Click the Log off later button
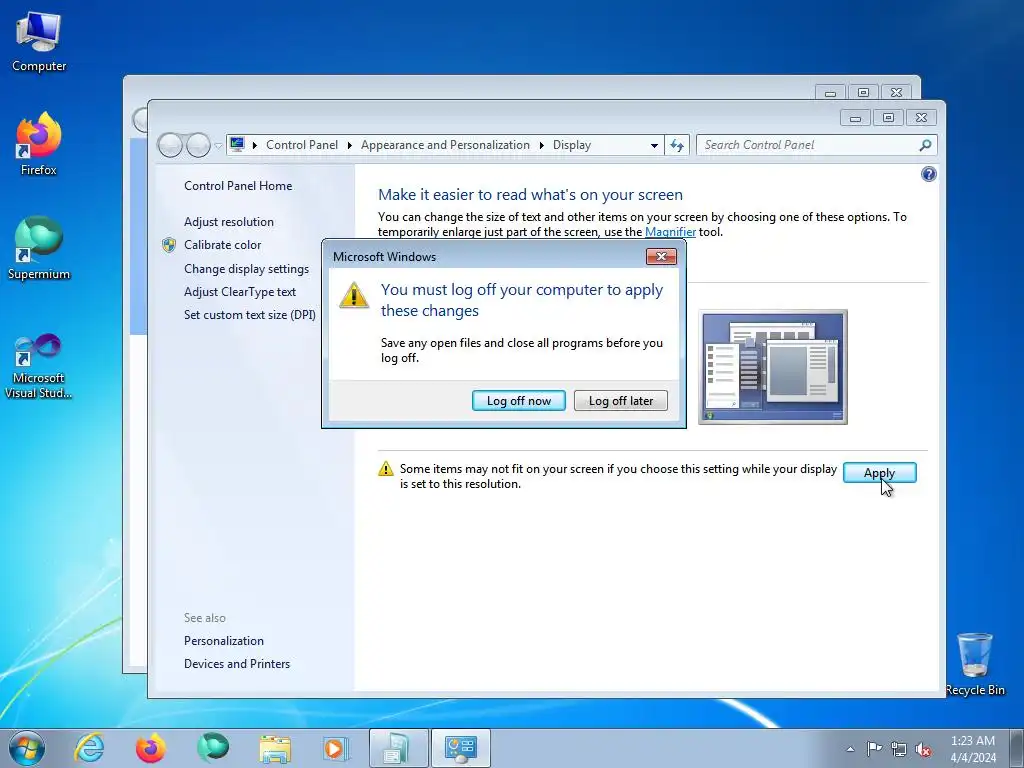The height and width of the screenshot is (768, 1024). click(x=620, y=400)
